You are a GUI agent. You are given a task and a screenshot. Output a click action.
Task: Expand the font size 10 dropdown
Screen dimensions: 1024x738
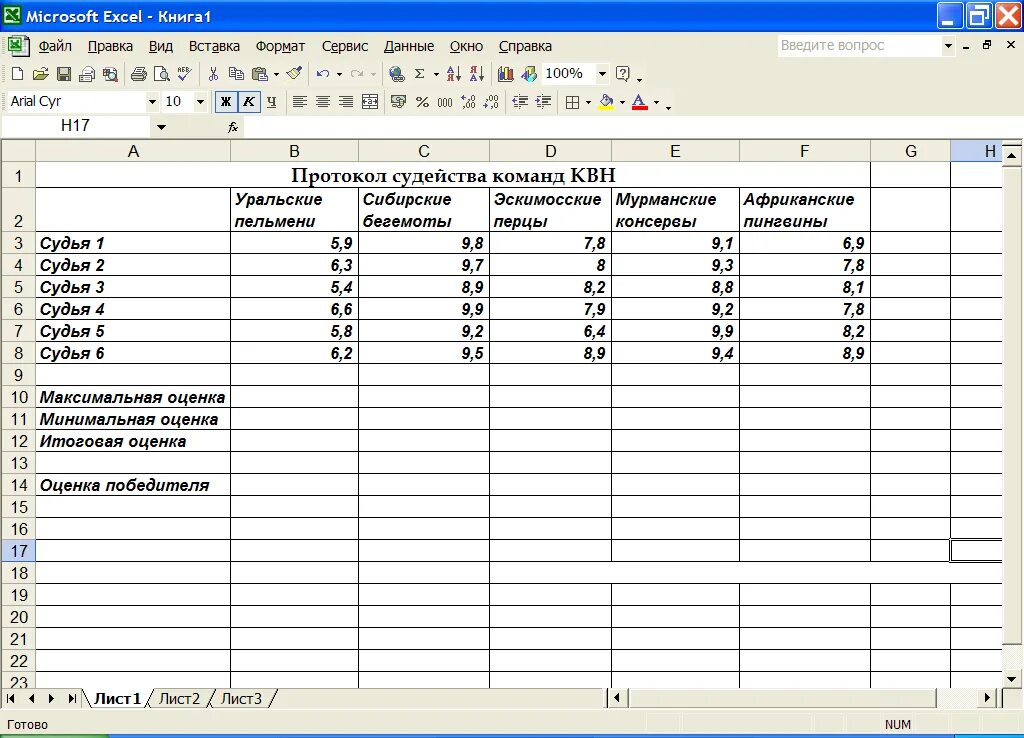200,102
